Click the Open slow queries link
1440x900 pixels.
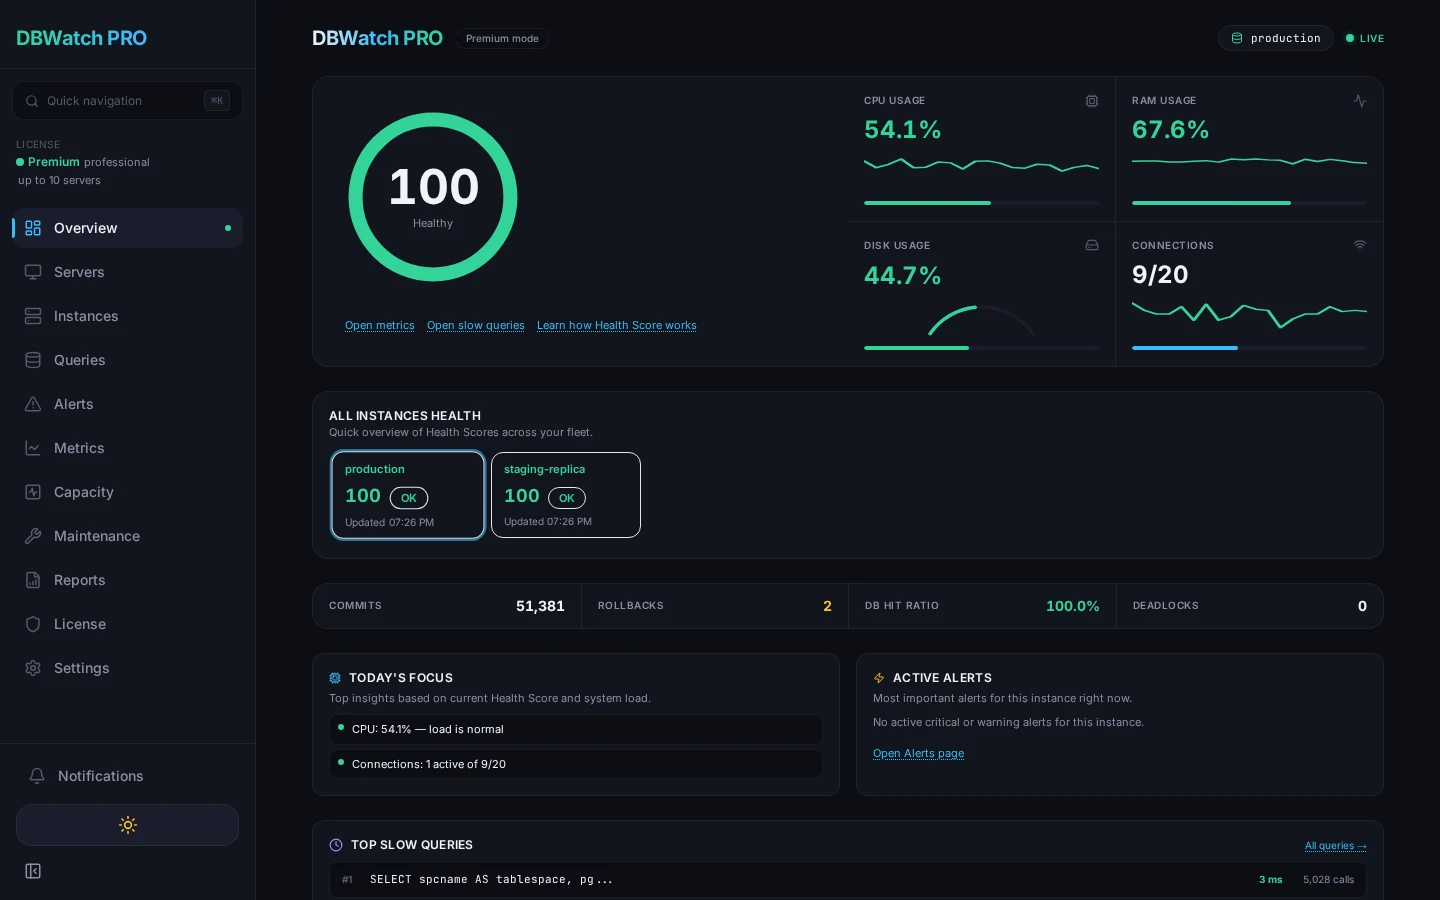476,325
